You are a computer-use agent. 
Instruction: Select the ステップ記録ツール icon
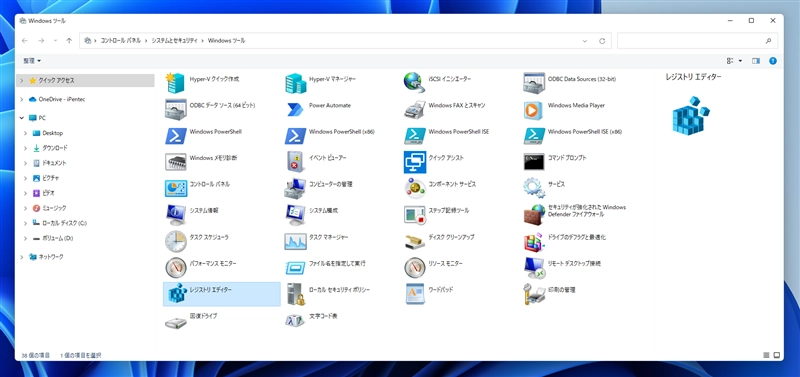pyautogui.click(x=414, y=215)
